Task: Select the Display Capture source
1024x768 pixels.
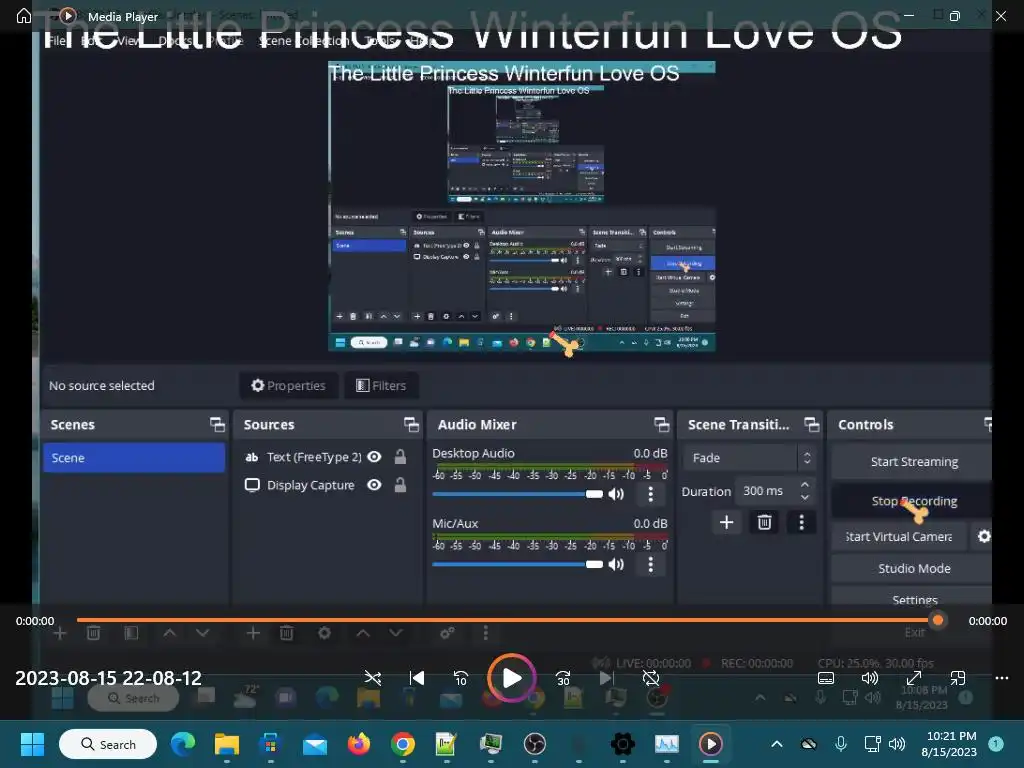Action: tap(310, 485)
